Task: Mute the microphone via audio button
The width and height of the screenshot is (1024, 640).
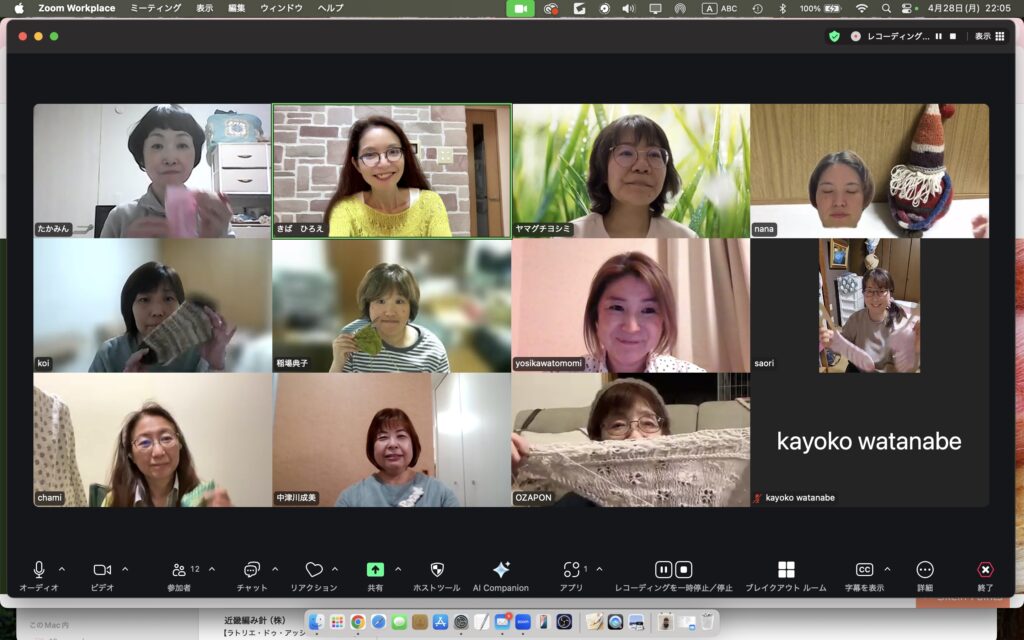Action: click(x=39, y=570)
